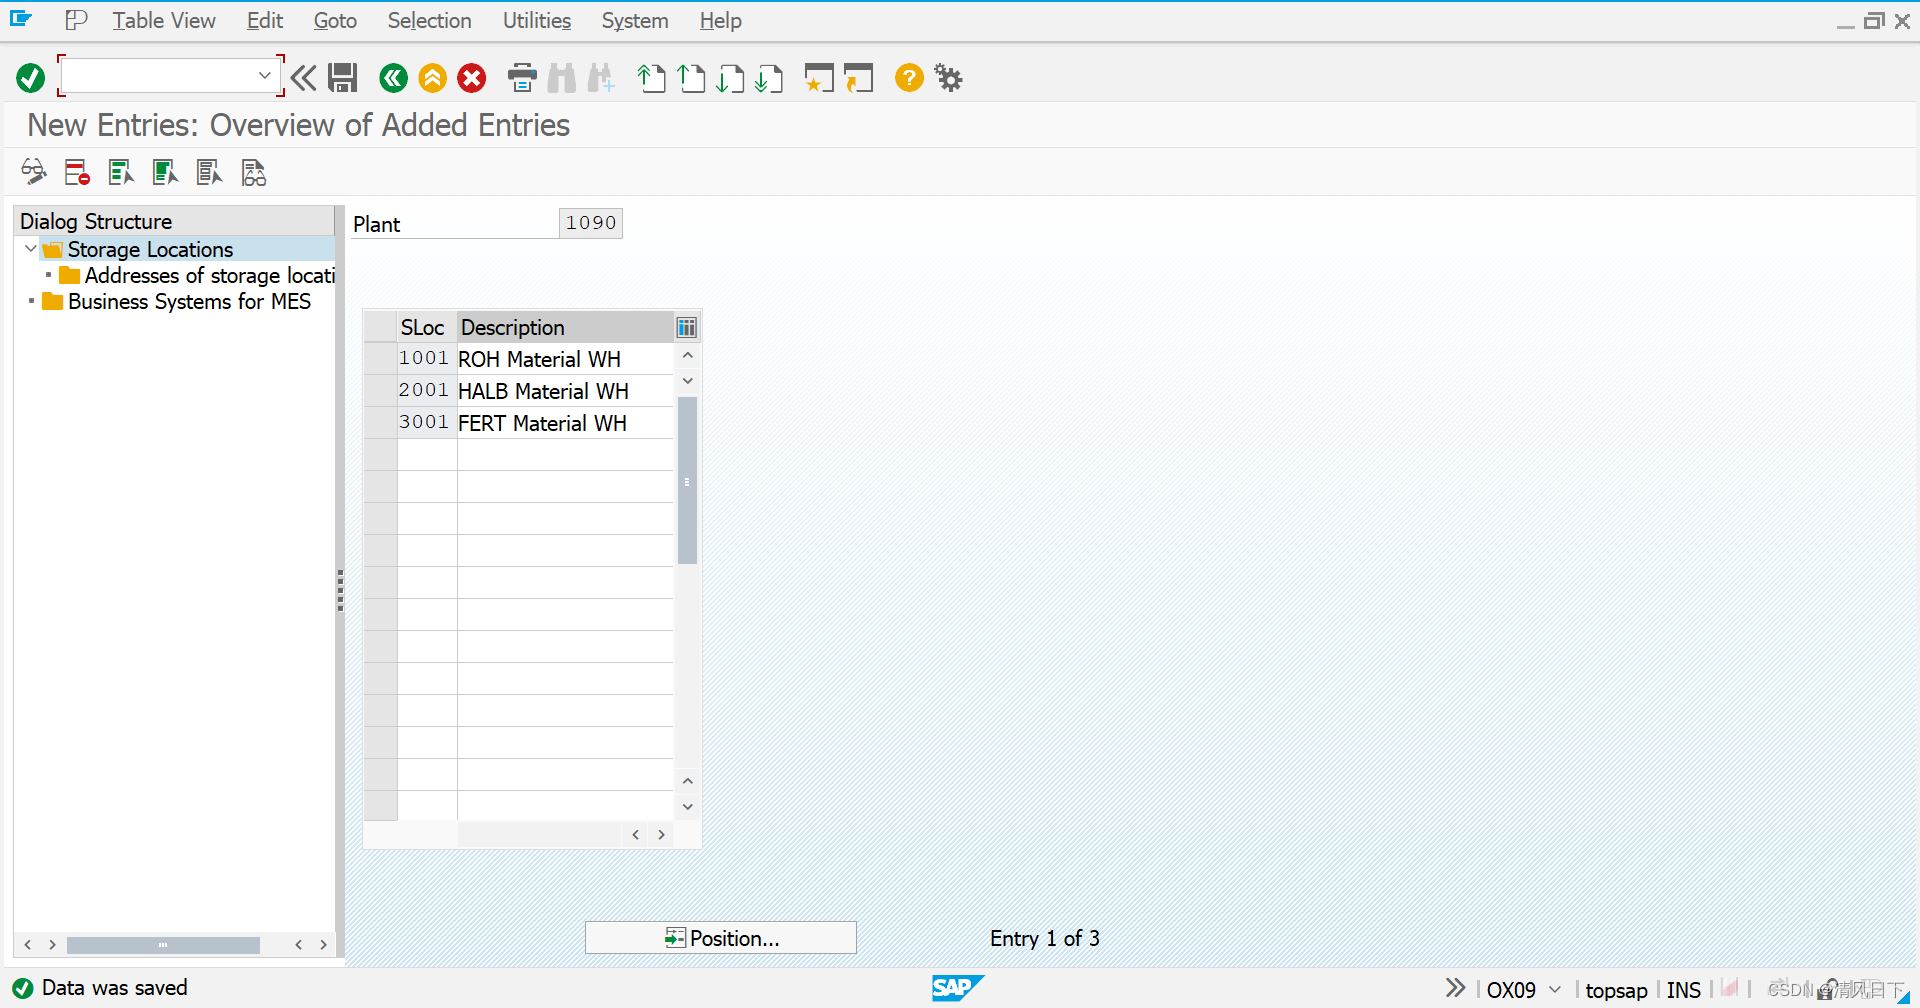Click the Find Next binoculars-plus icon
The height and width of the screenshot is (1008, 1920).
[x=601, y=78]
